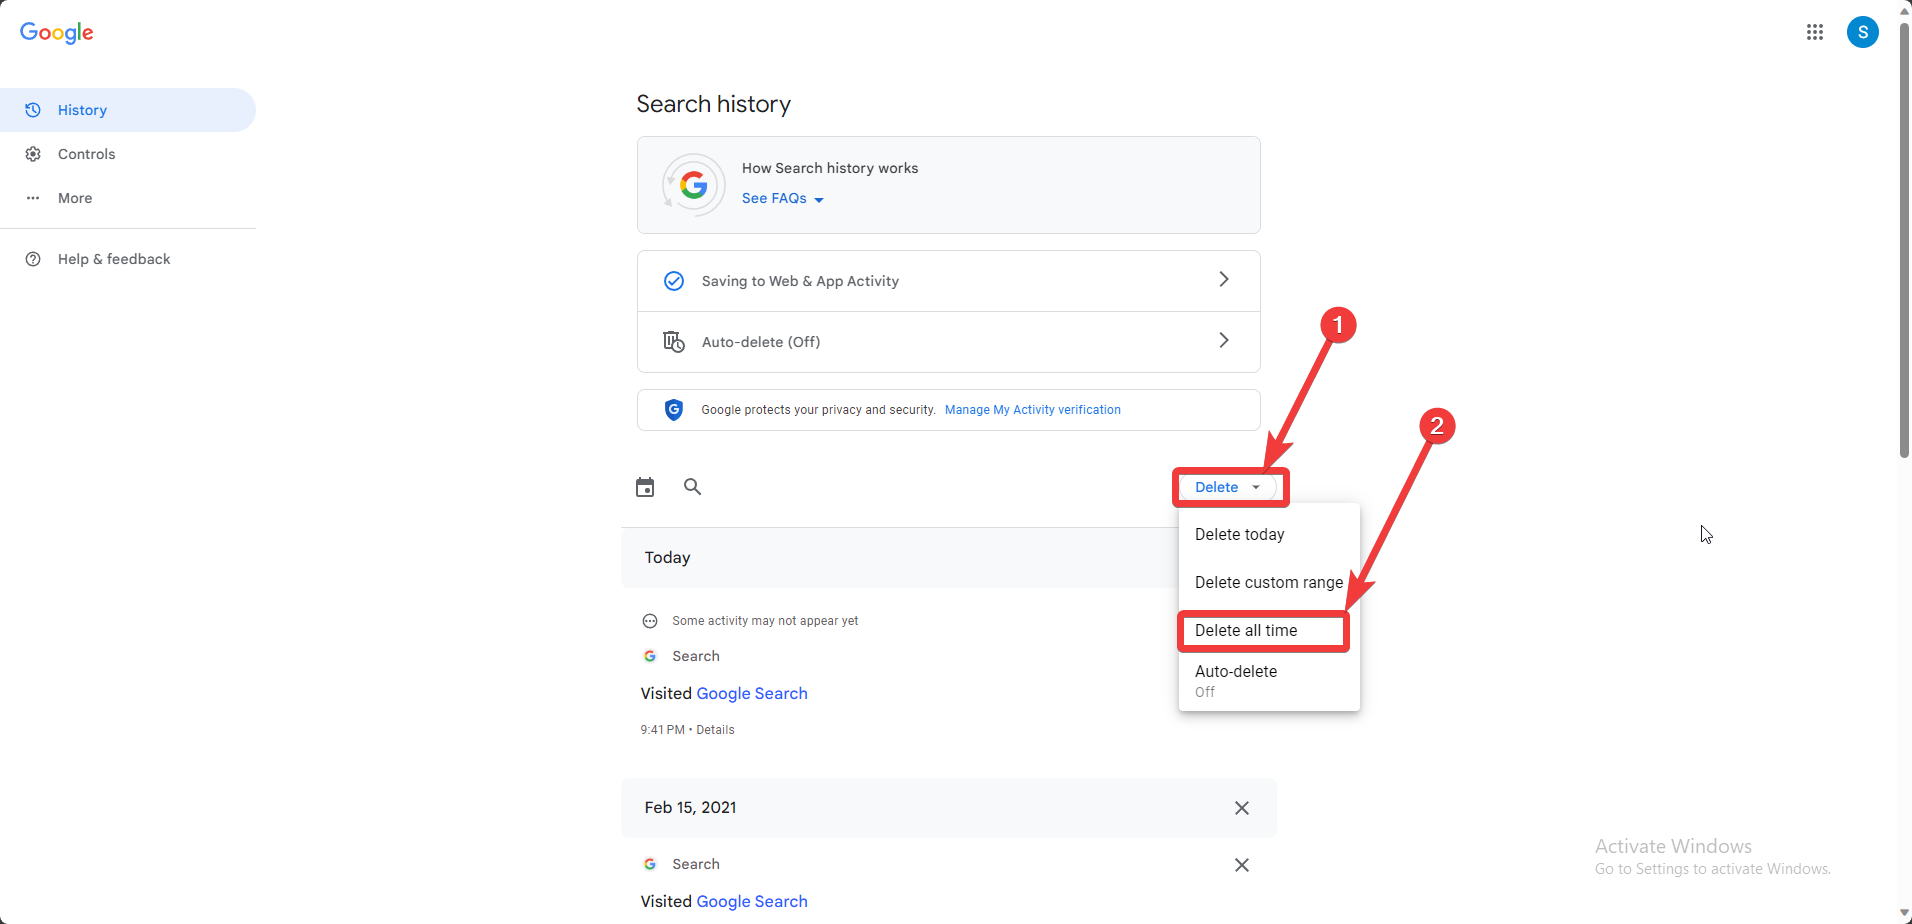This screenshot has width=1912, height=924.
Task: Click 'How Search history works' text
Action: [830, 168]
